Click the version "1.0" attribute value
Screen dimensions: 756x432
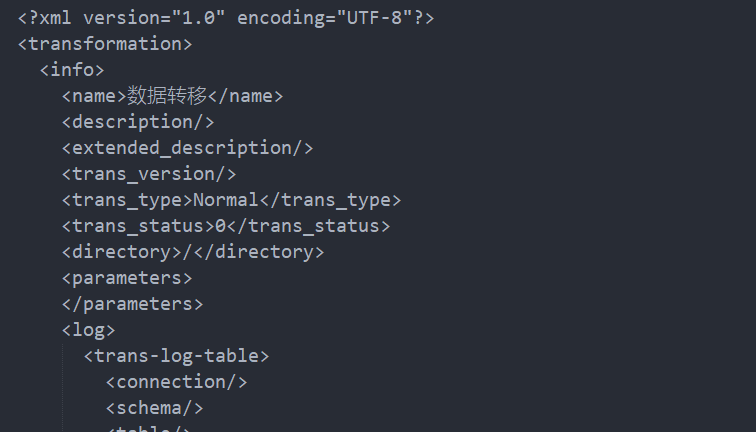(x=198, y=18)
